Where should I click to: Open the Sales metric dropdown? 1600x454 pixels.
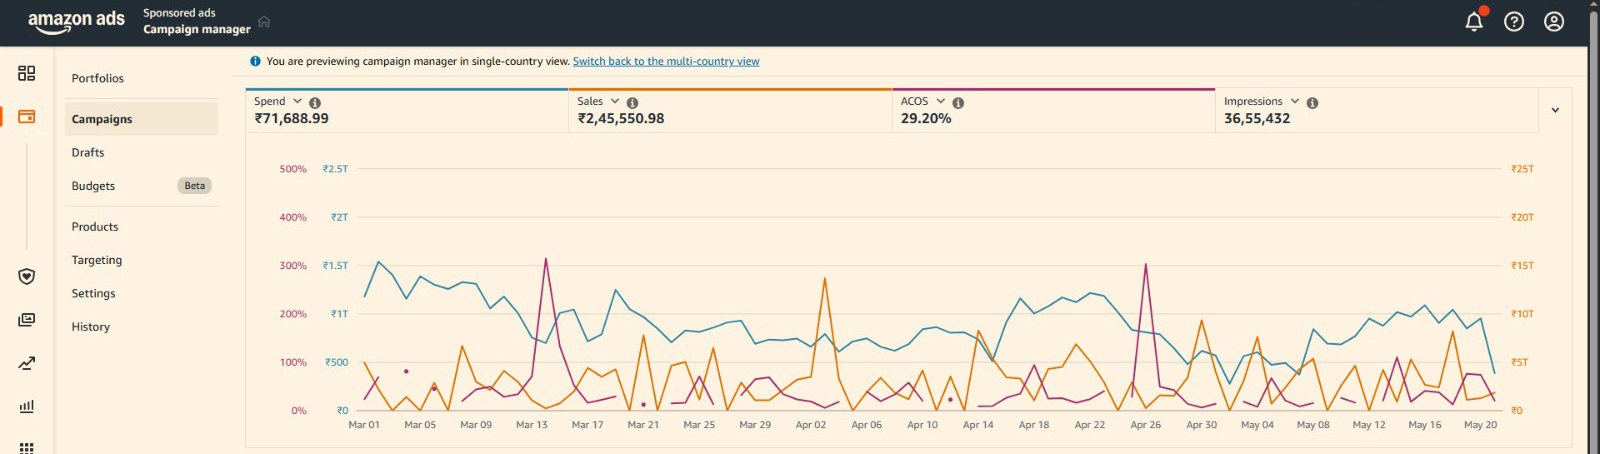click(615, 101)
